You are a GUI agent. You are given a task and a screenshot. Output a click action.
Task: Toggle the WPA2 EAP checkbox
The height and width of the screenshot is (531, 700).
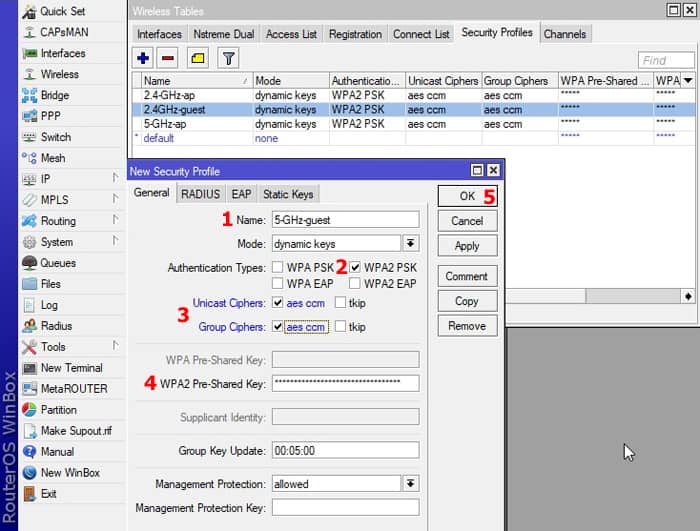pos(354,283)
